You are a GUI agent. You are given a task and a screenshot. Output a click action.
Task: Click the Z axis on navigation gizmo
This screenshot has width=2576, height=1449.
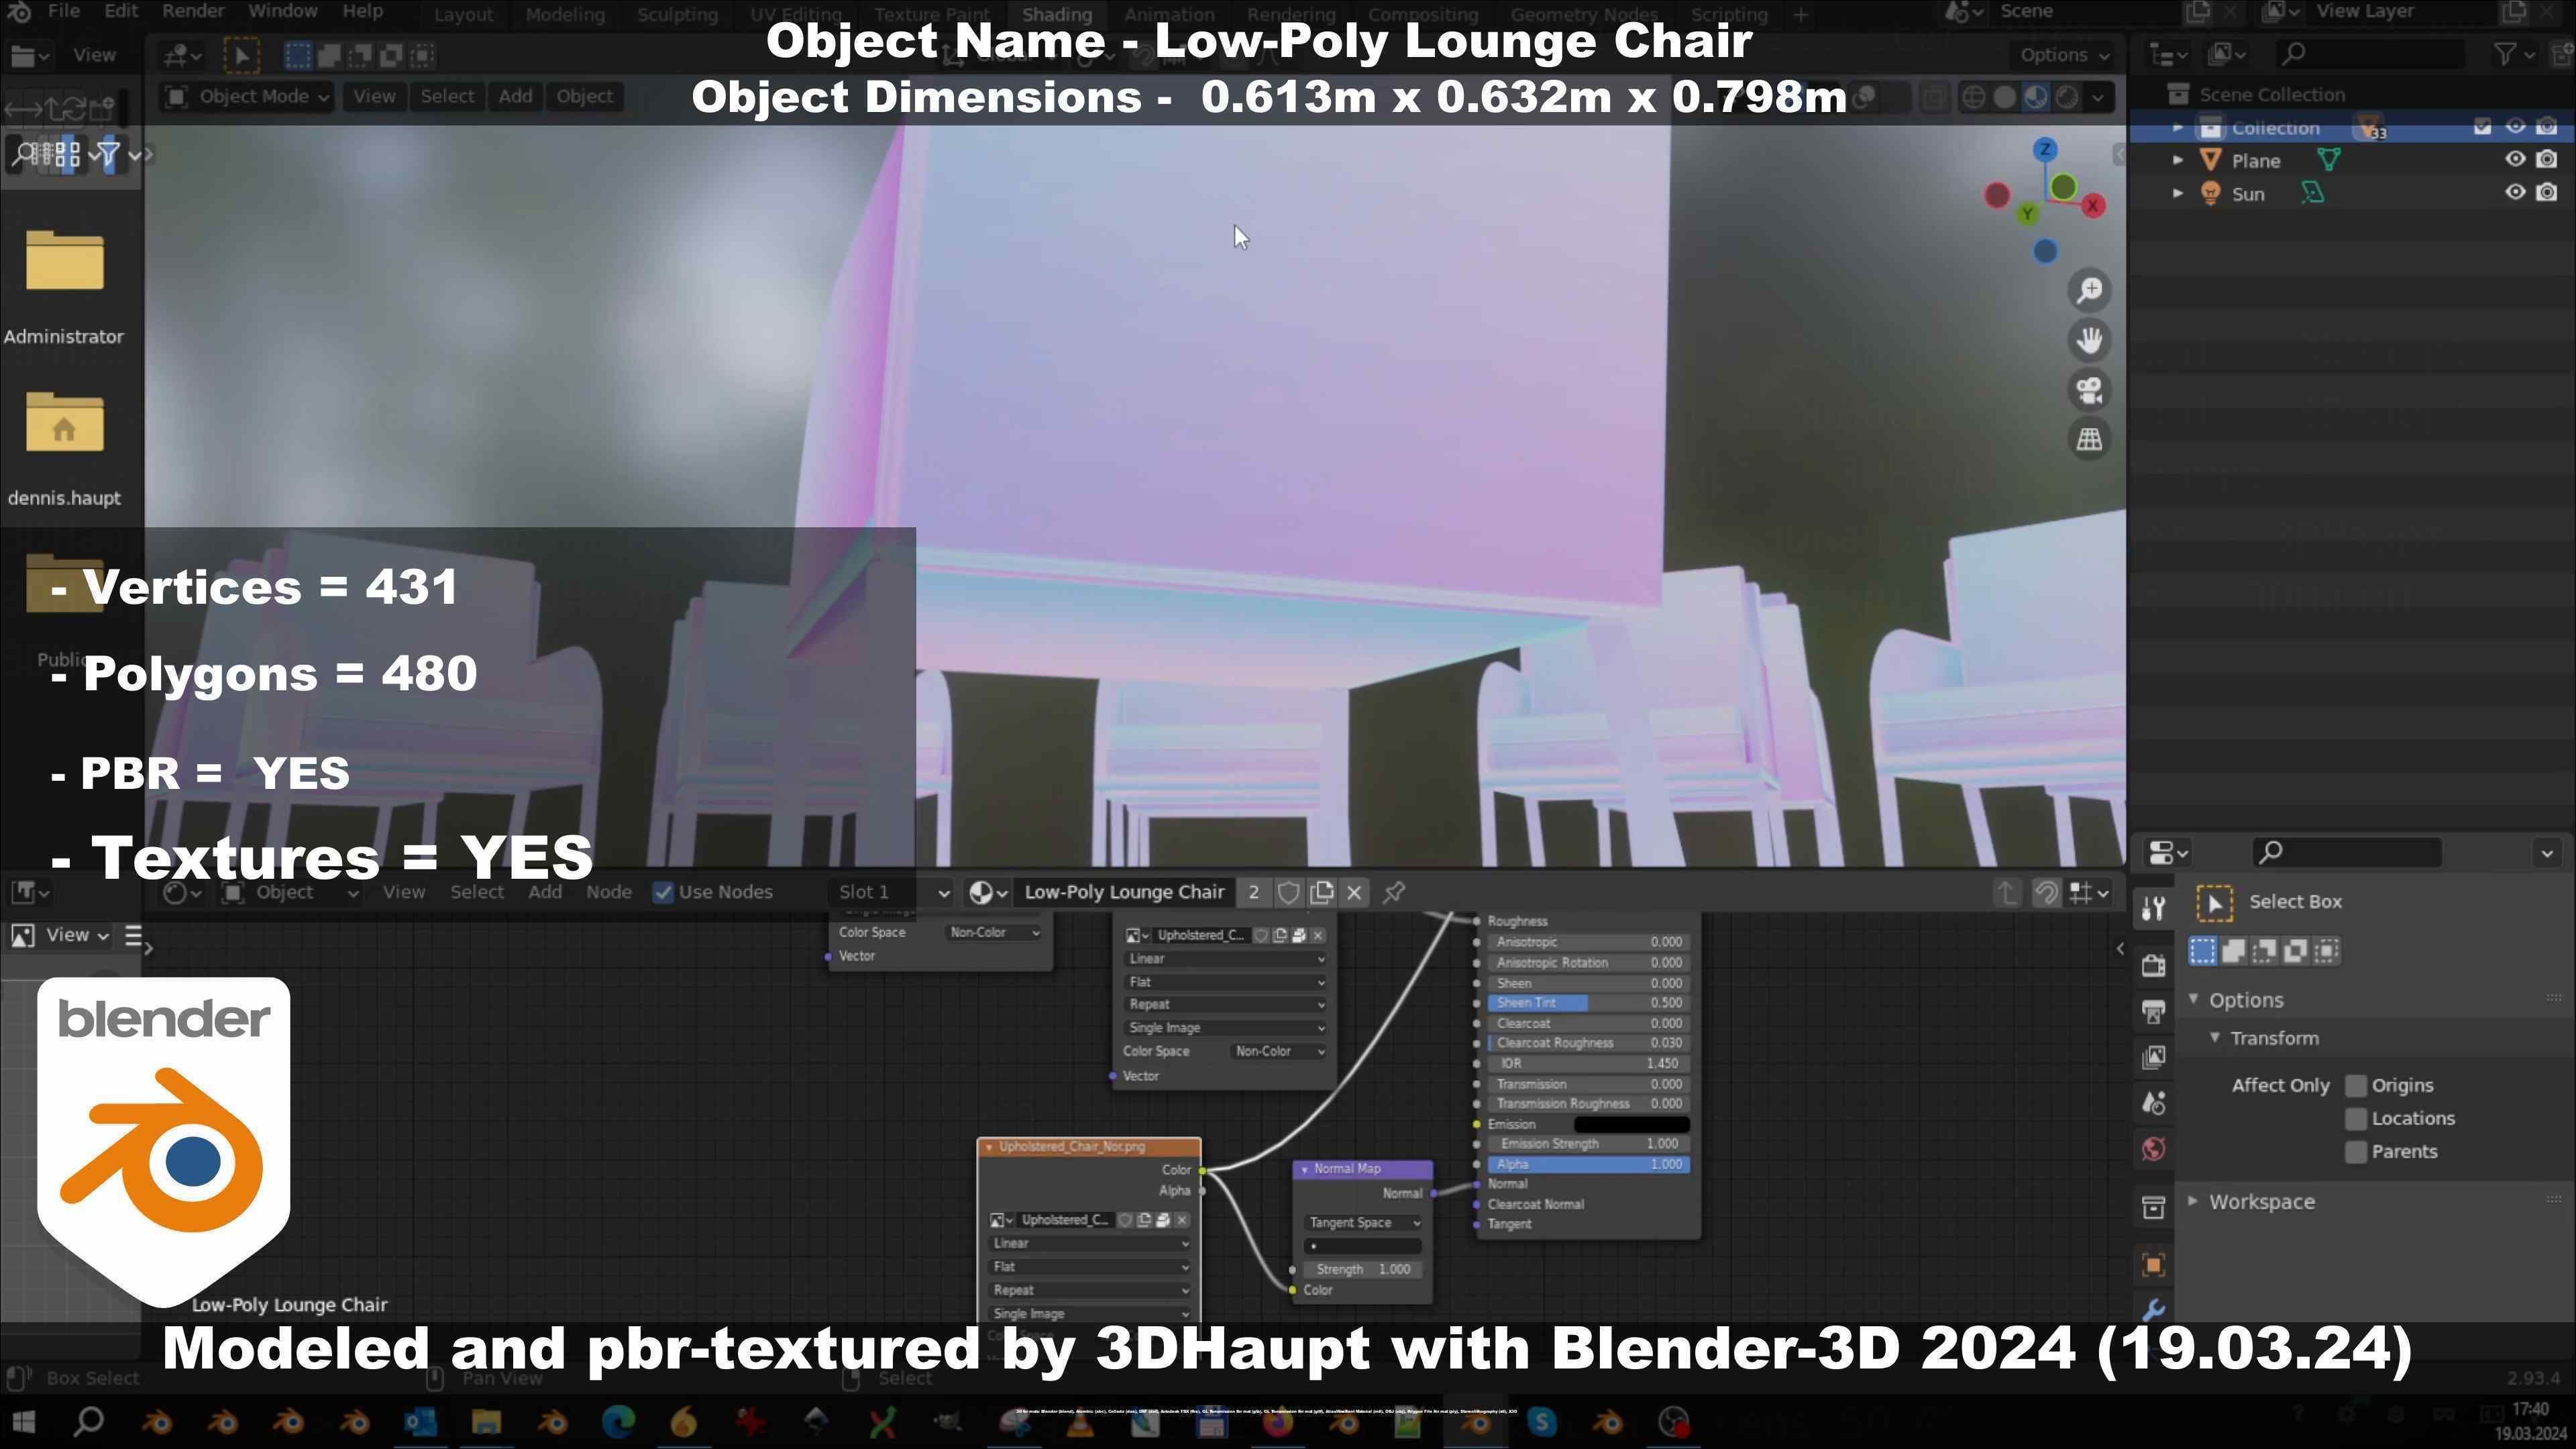pos(2045,149)
